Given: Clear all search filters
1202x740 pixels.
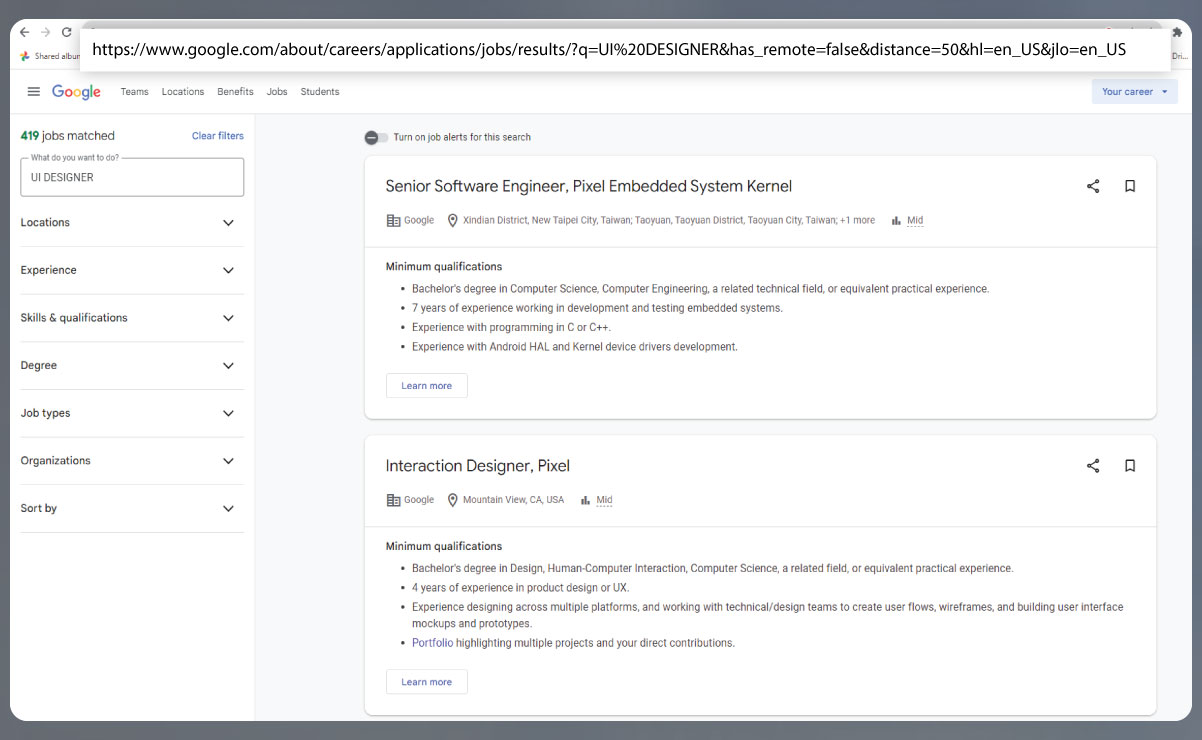Looking at the screenshot, I should point(218,136).
